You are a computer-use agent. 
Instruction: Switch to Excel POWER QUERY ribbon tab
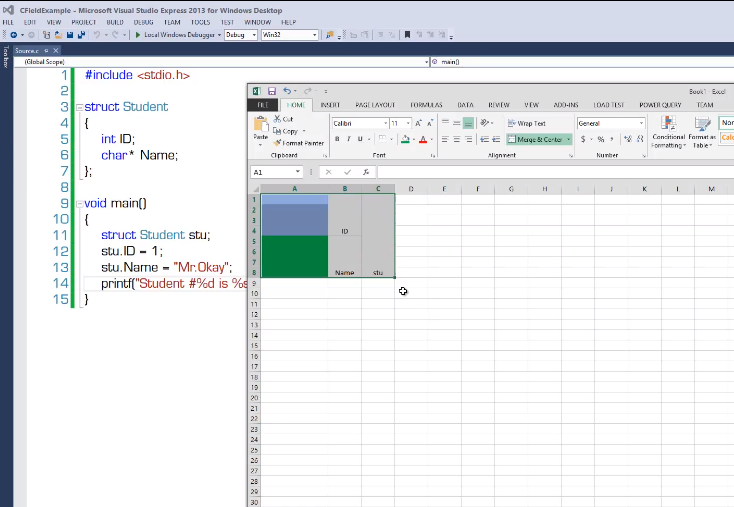[660, 105]
